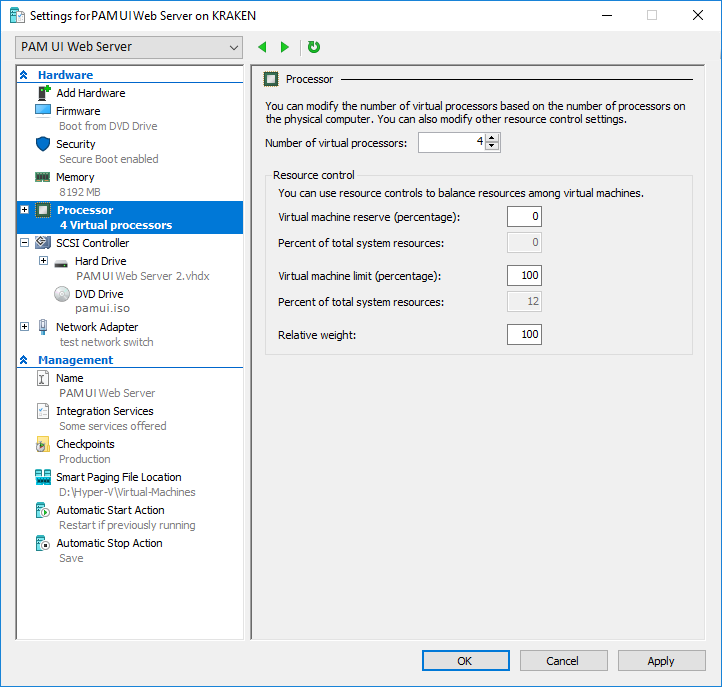Viewport: 722px width, 687px height.
Task: Collapse the Management section
Action: click(x=23, y=360)
